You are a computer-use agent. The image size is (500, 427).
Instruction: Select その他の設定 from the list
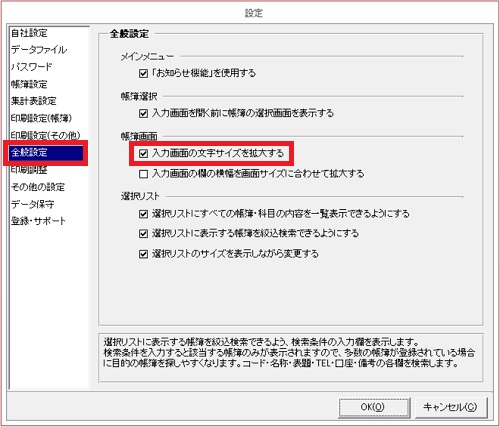(38, 187)
